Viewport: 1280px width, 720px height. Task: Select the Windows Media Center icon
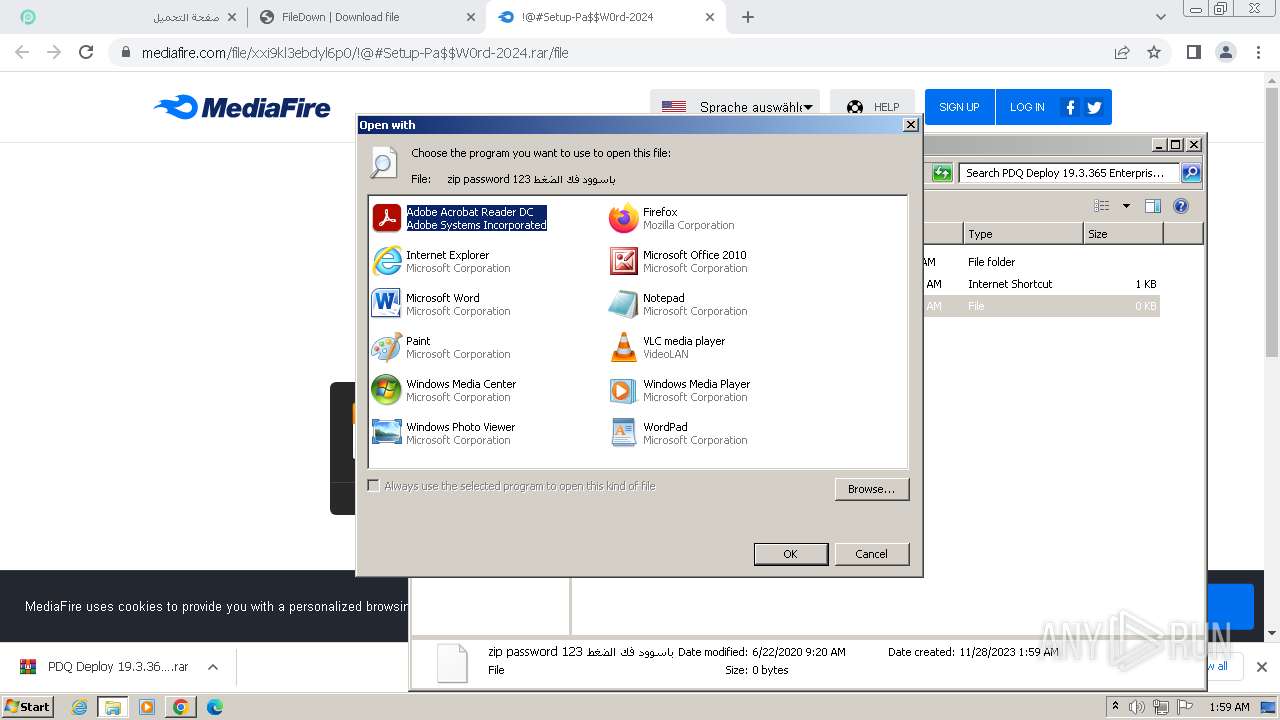tap(386, 390)
